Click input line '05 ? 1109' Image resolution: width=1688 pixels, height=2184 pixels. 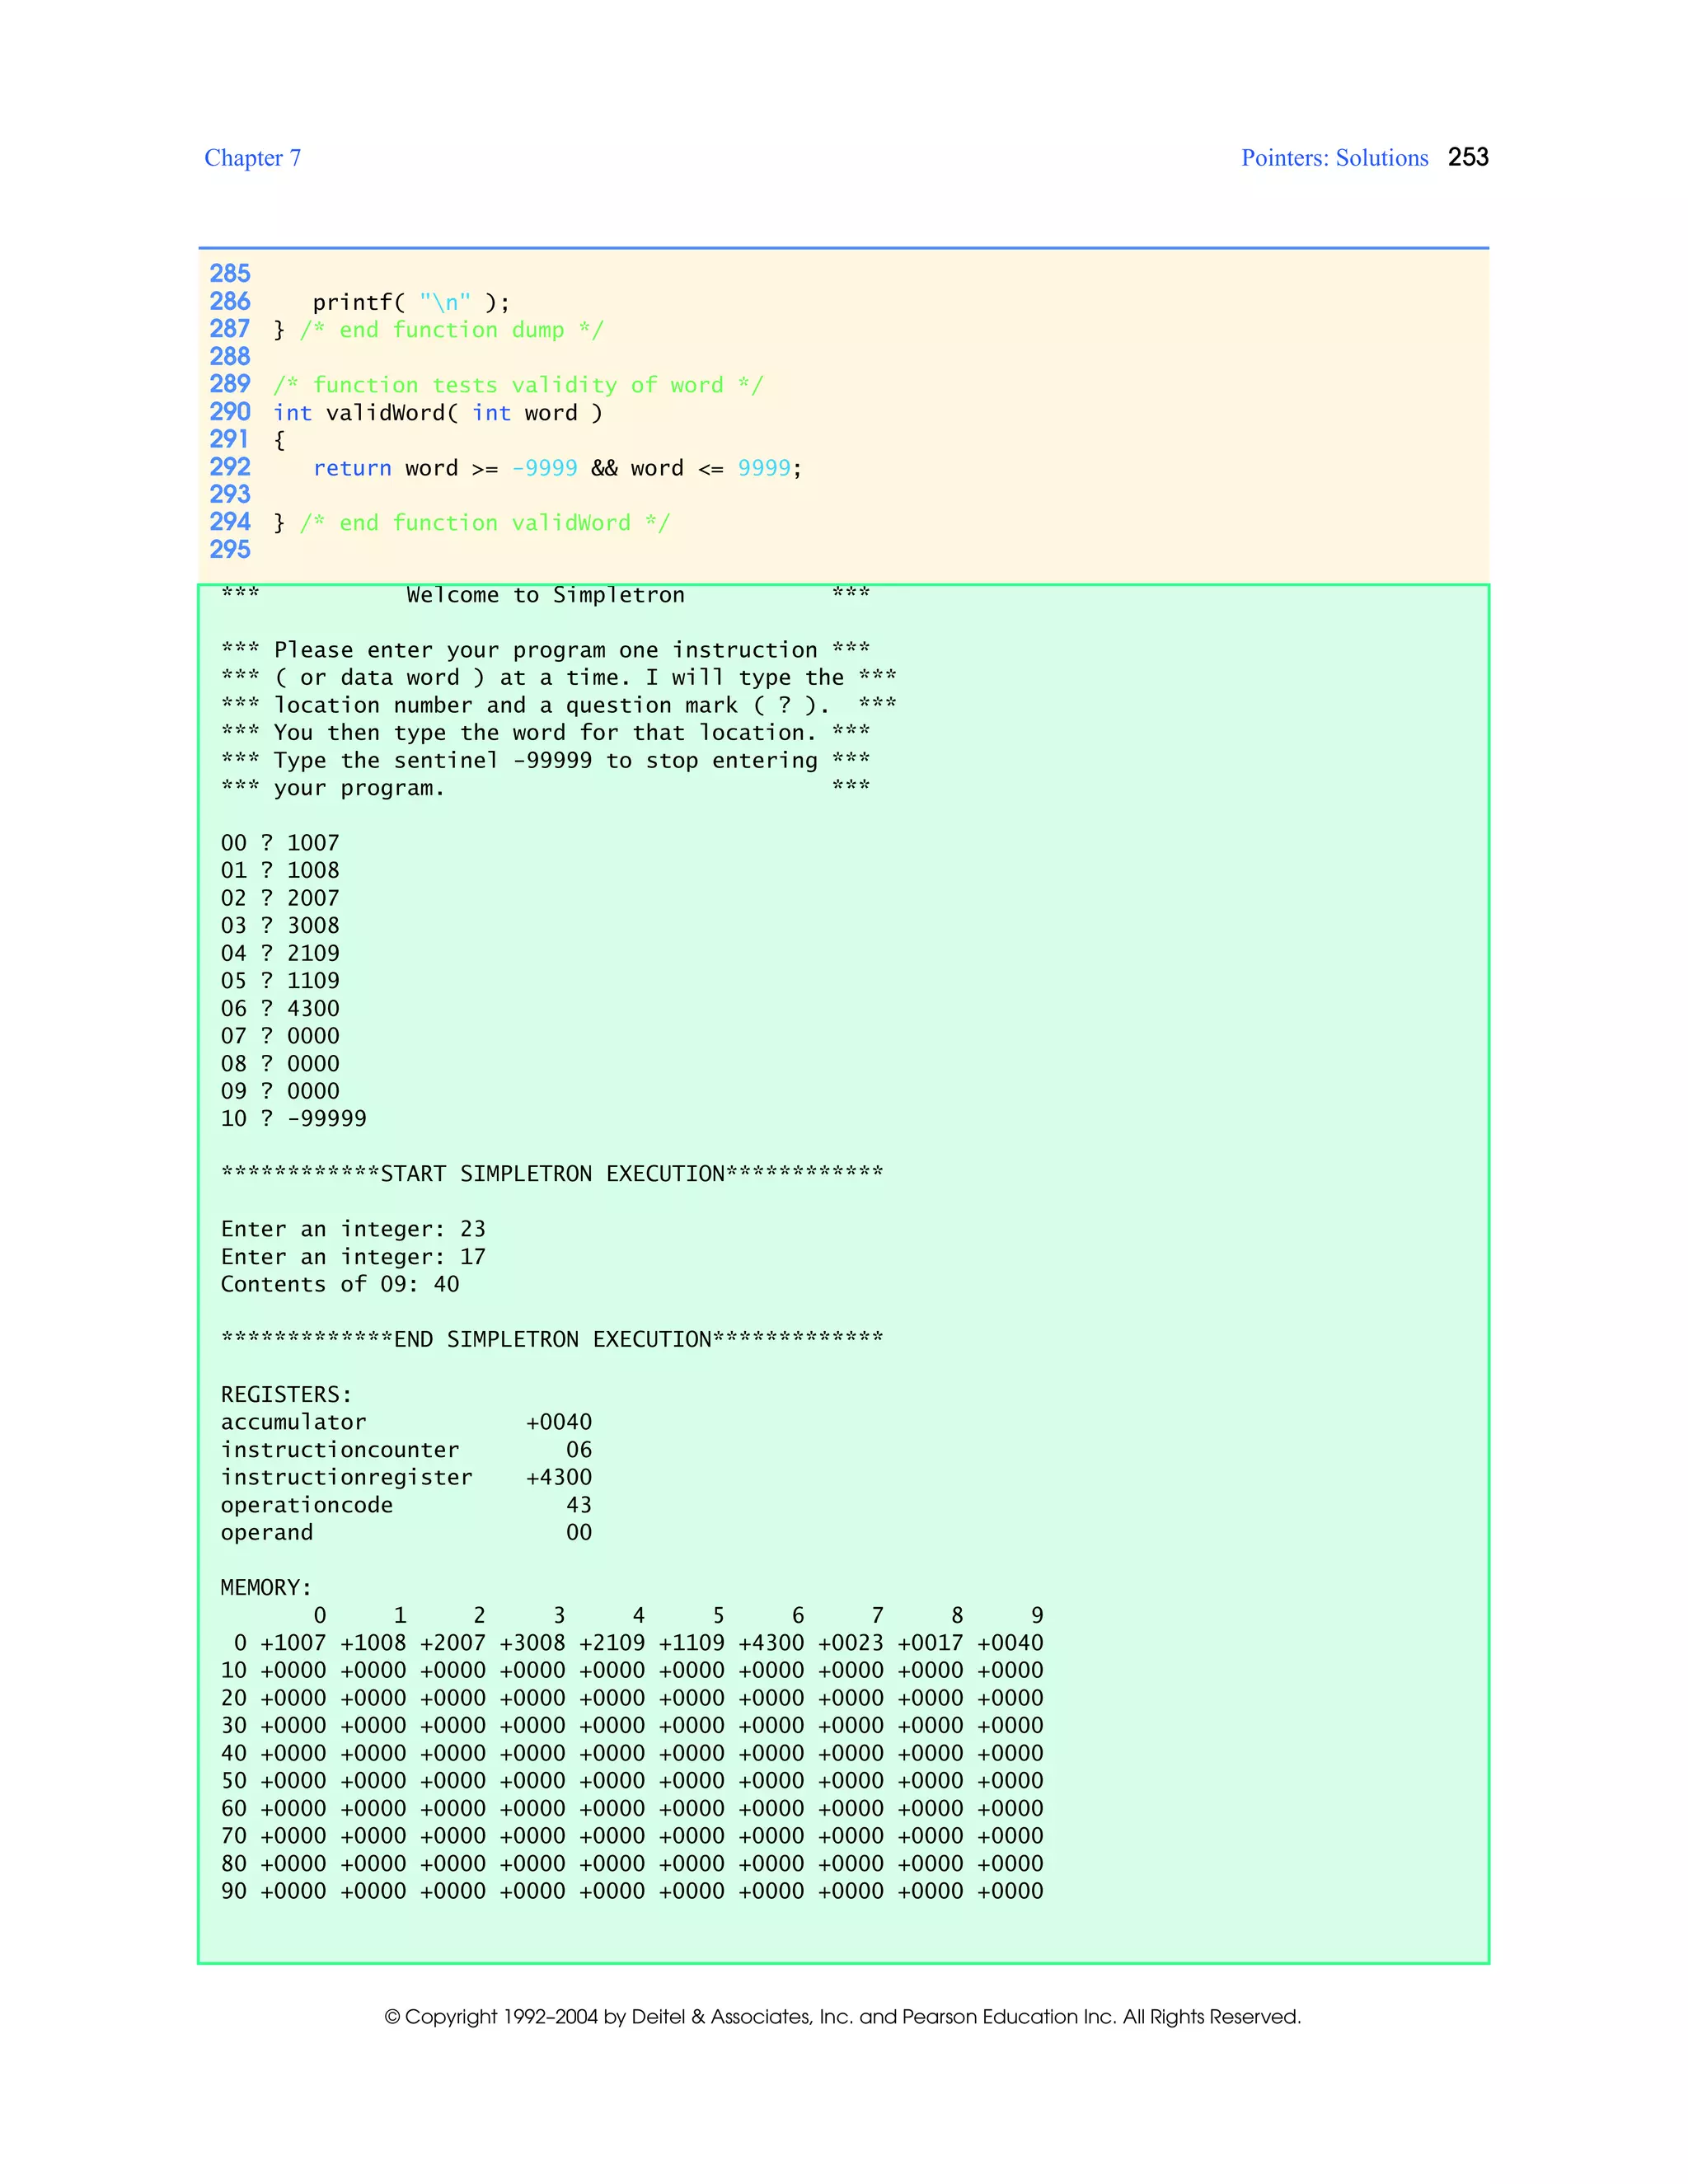(280, 981)
